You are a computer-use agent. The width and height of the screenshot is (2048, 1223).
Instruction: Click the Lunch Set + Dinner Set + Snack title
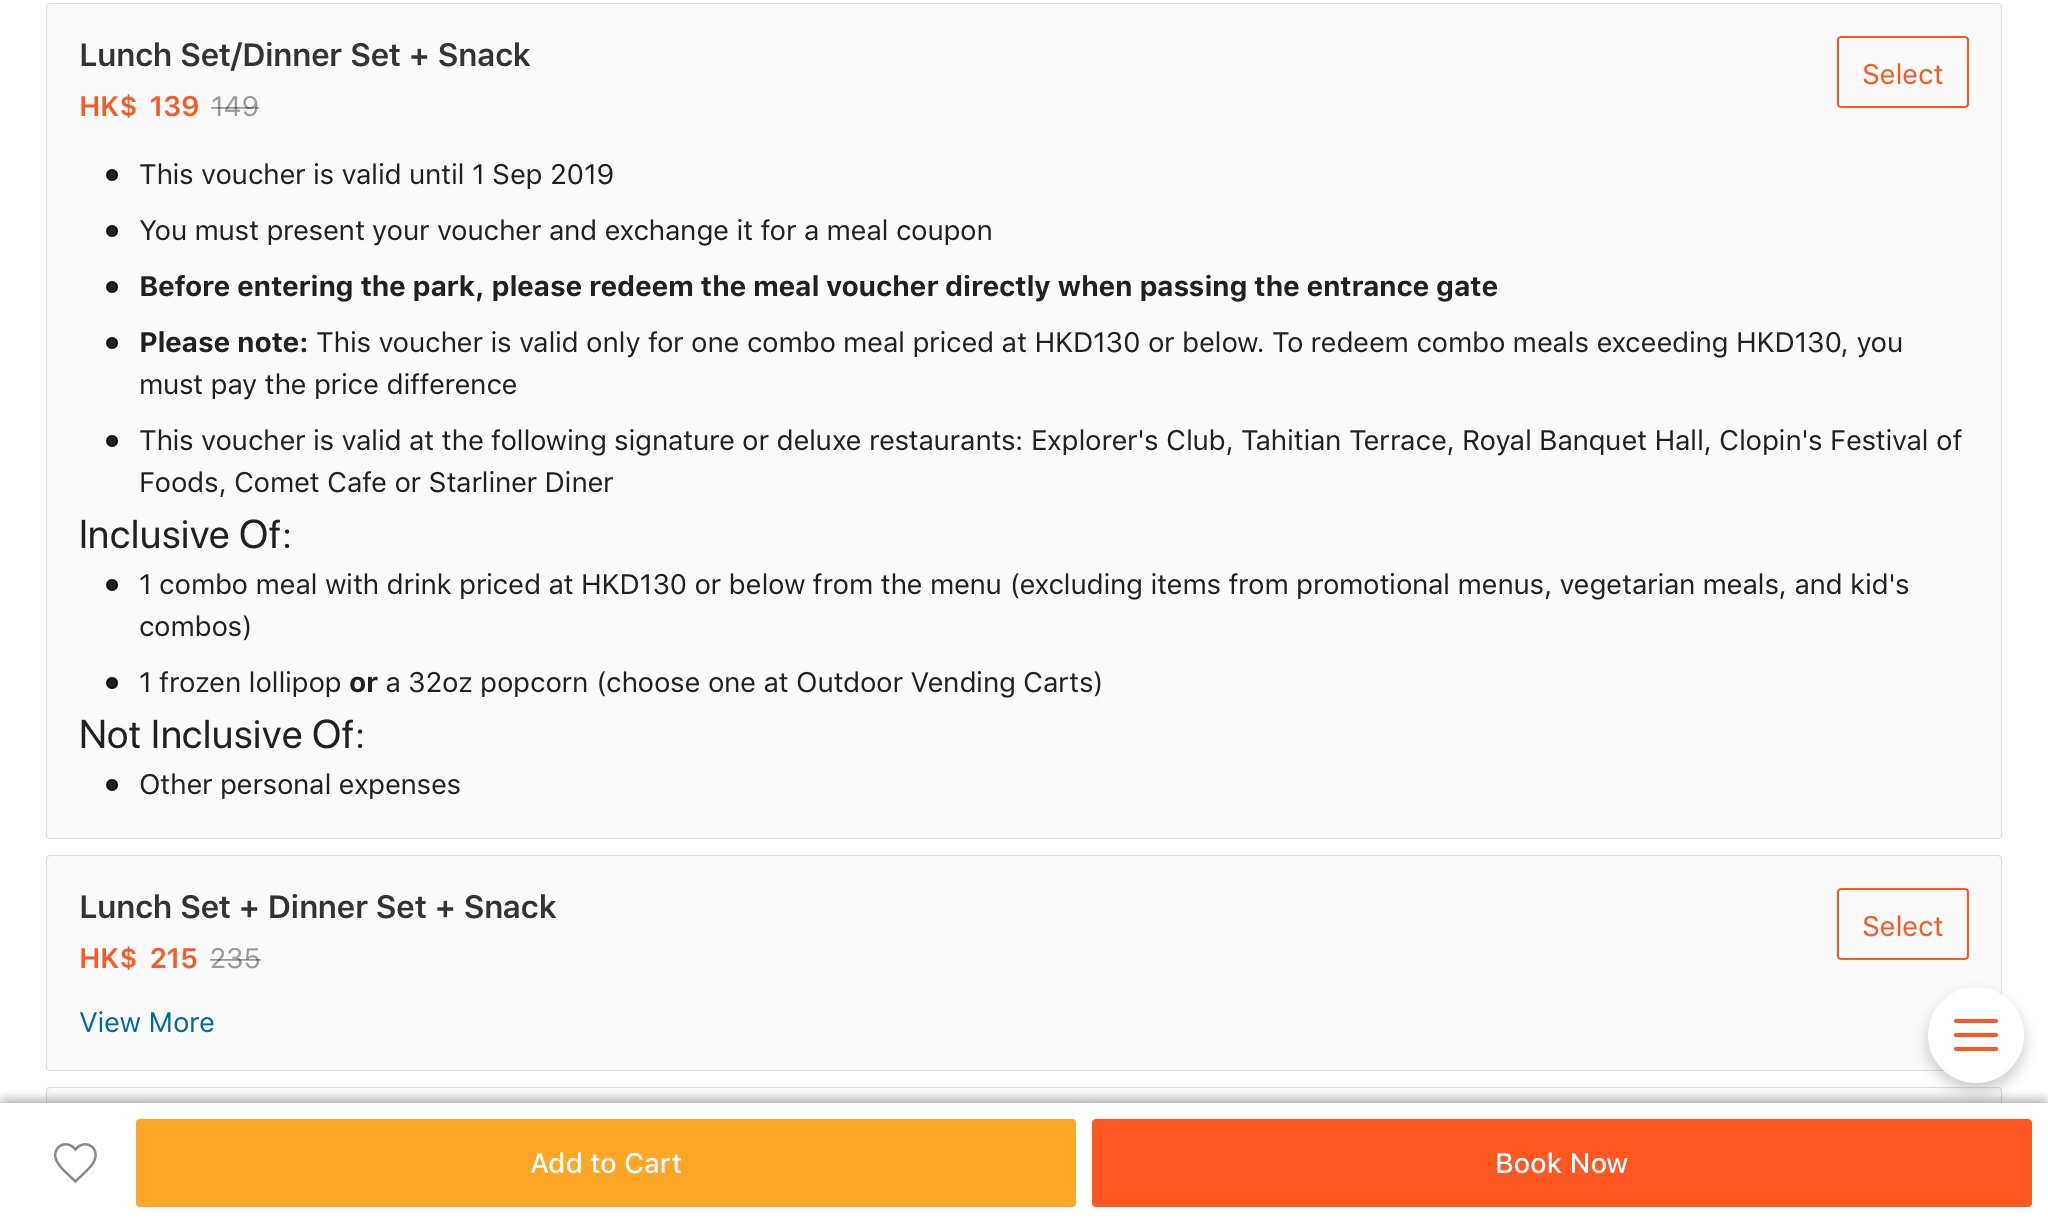coord(317,907)
